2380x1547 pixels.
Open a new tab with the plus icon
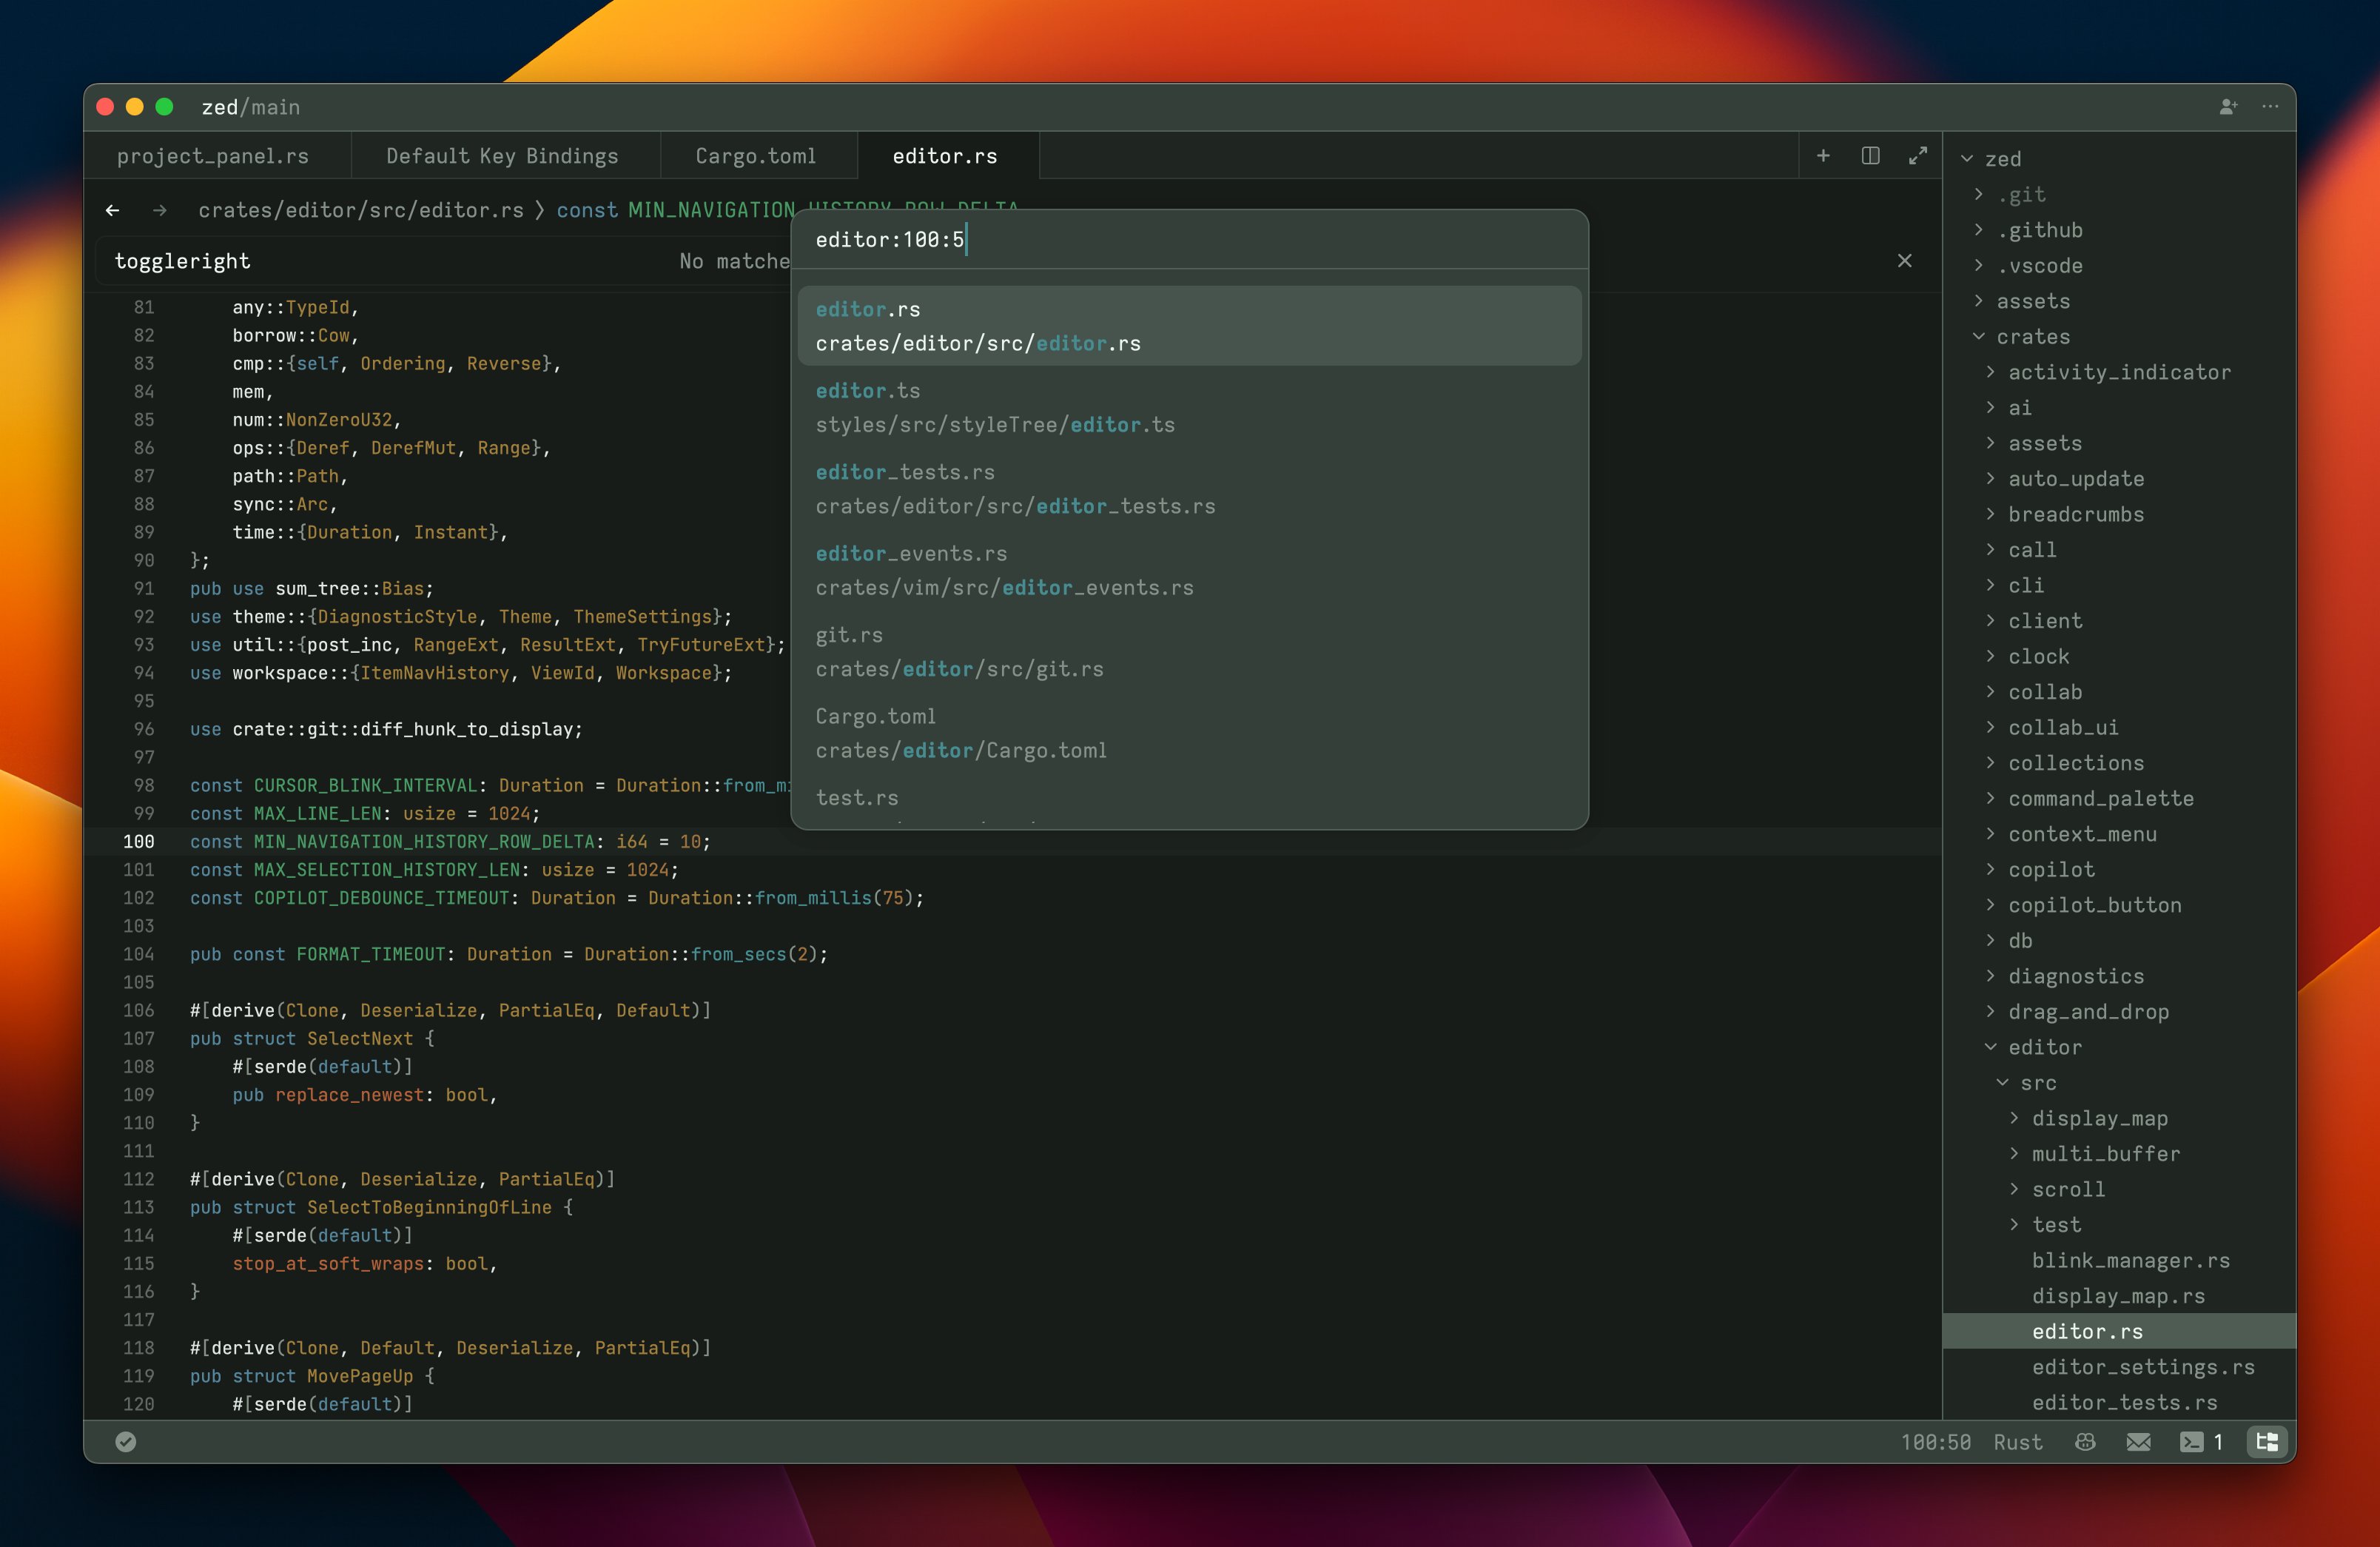coord(1823,156)
